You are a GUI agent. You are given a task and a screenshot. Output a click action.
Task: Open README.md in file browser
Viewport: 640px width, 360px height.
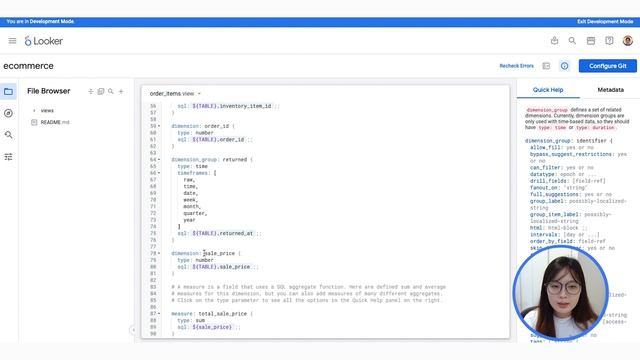(55, 122)
